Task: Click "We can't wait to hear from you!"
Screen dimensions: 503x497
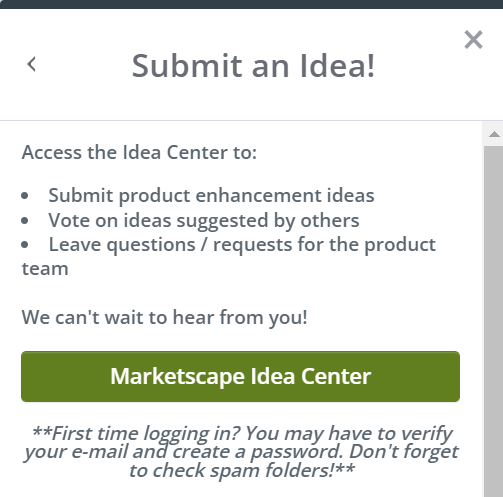Action: [164, 317]
